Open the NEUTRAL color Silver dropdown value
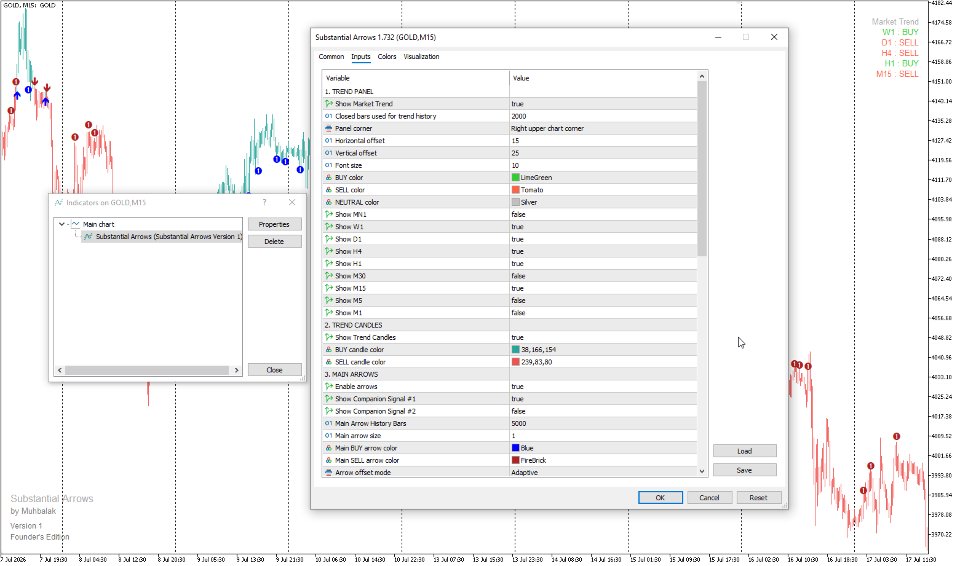This screenshot has width=960, height=566. pos(603,202)
